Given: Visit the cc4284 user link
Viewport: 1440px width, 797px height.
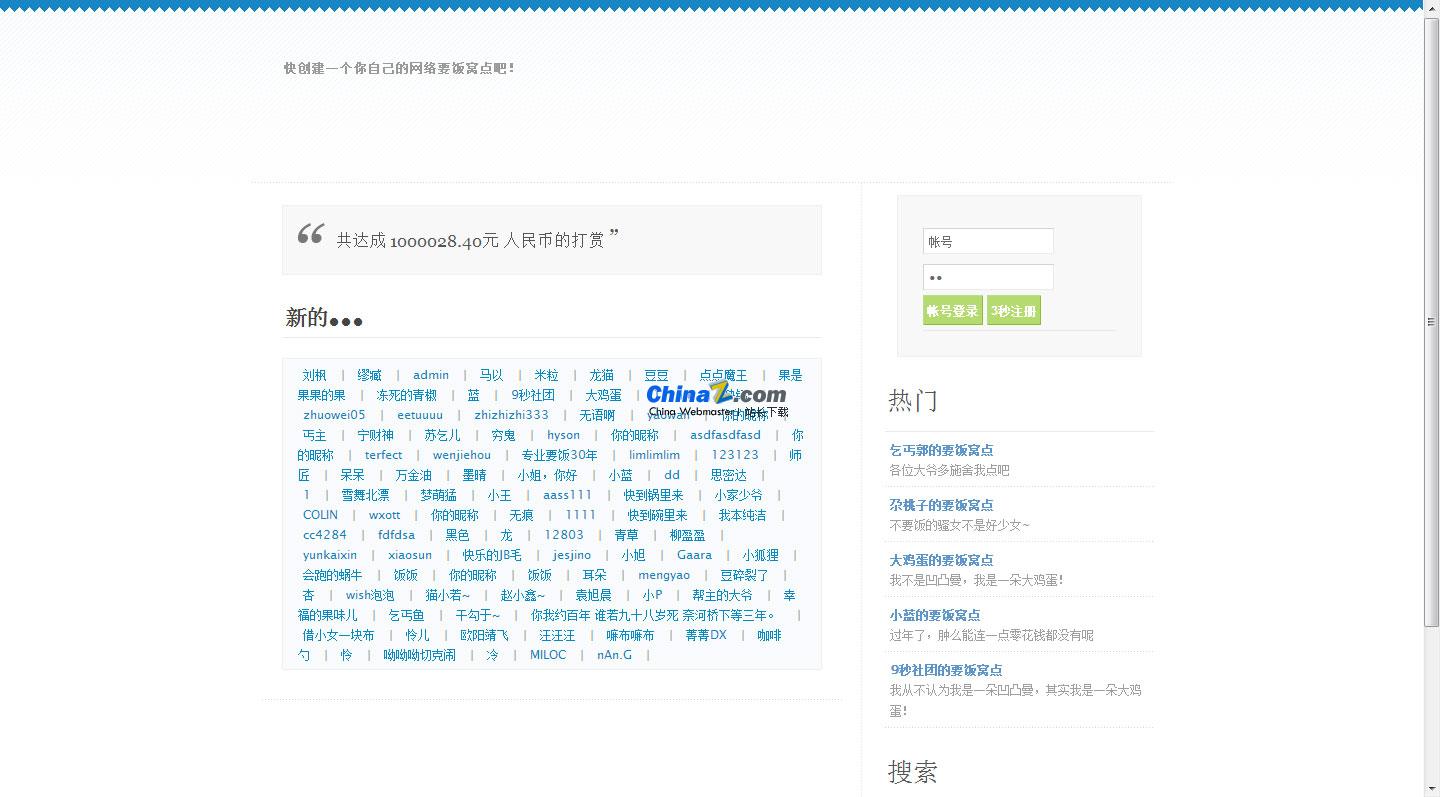Looking at the screenshot, I should (x=325, y=535).
